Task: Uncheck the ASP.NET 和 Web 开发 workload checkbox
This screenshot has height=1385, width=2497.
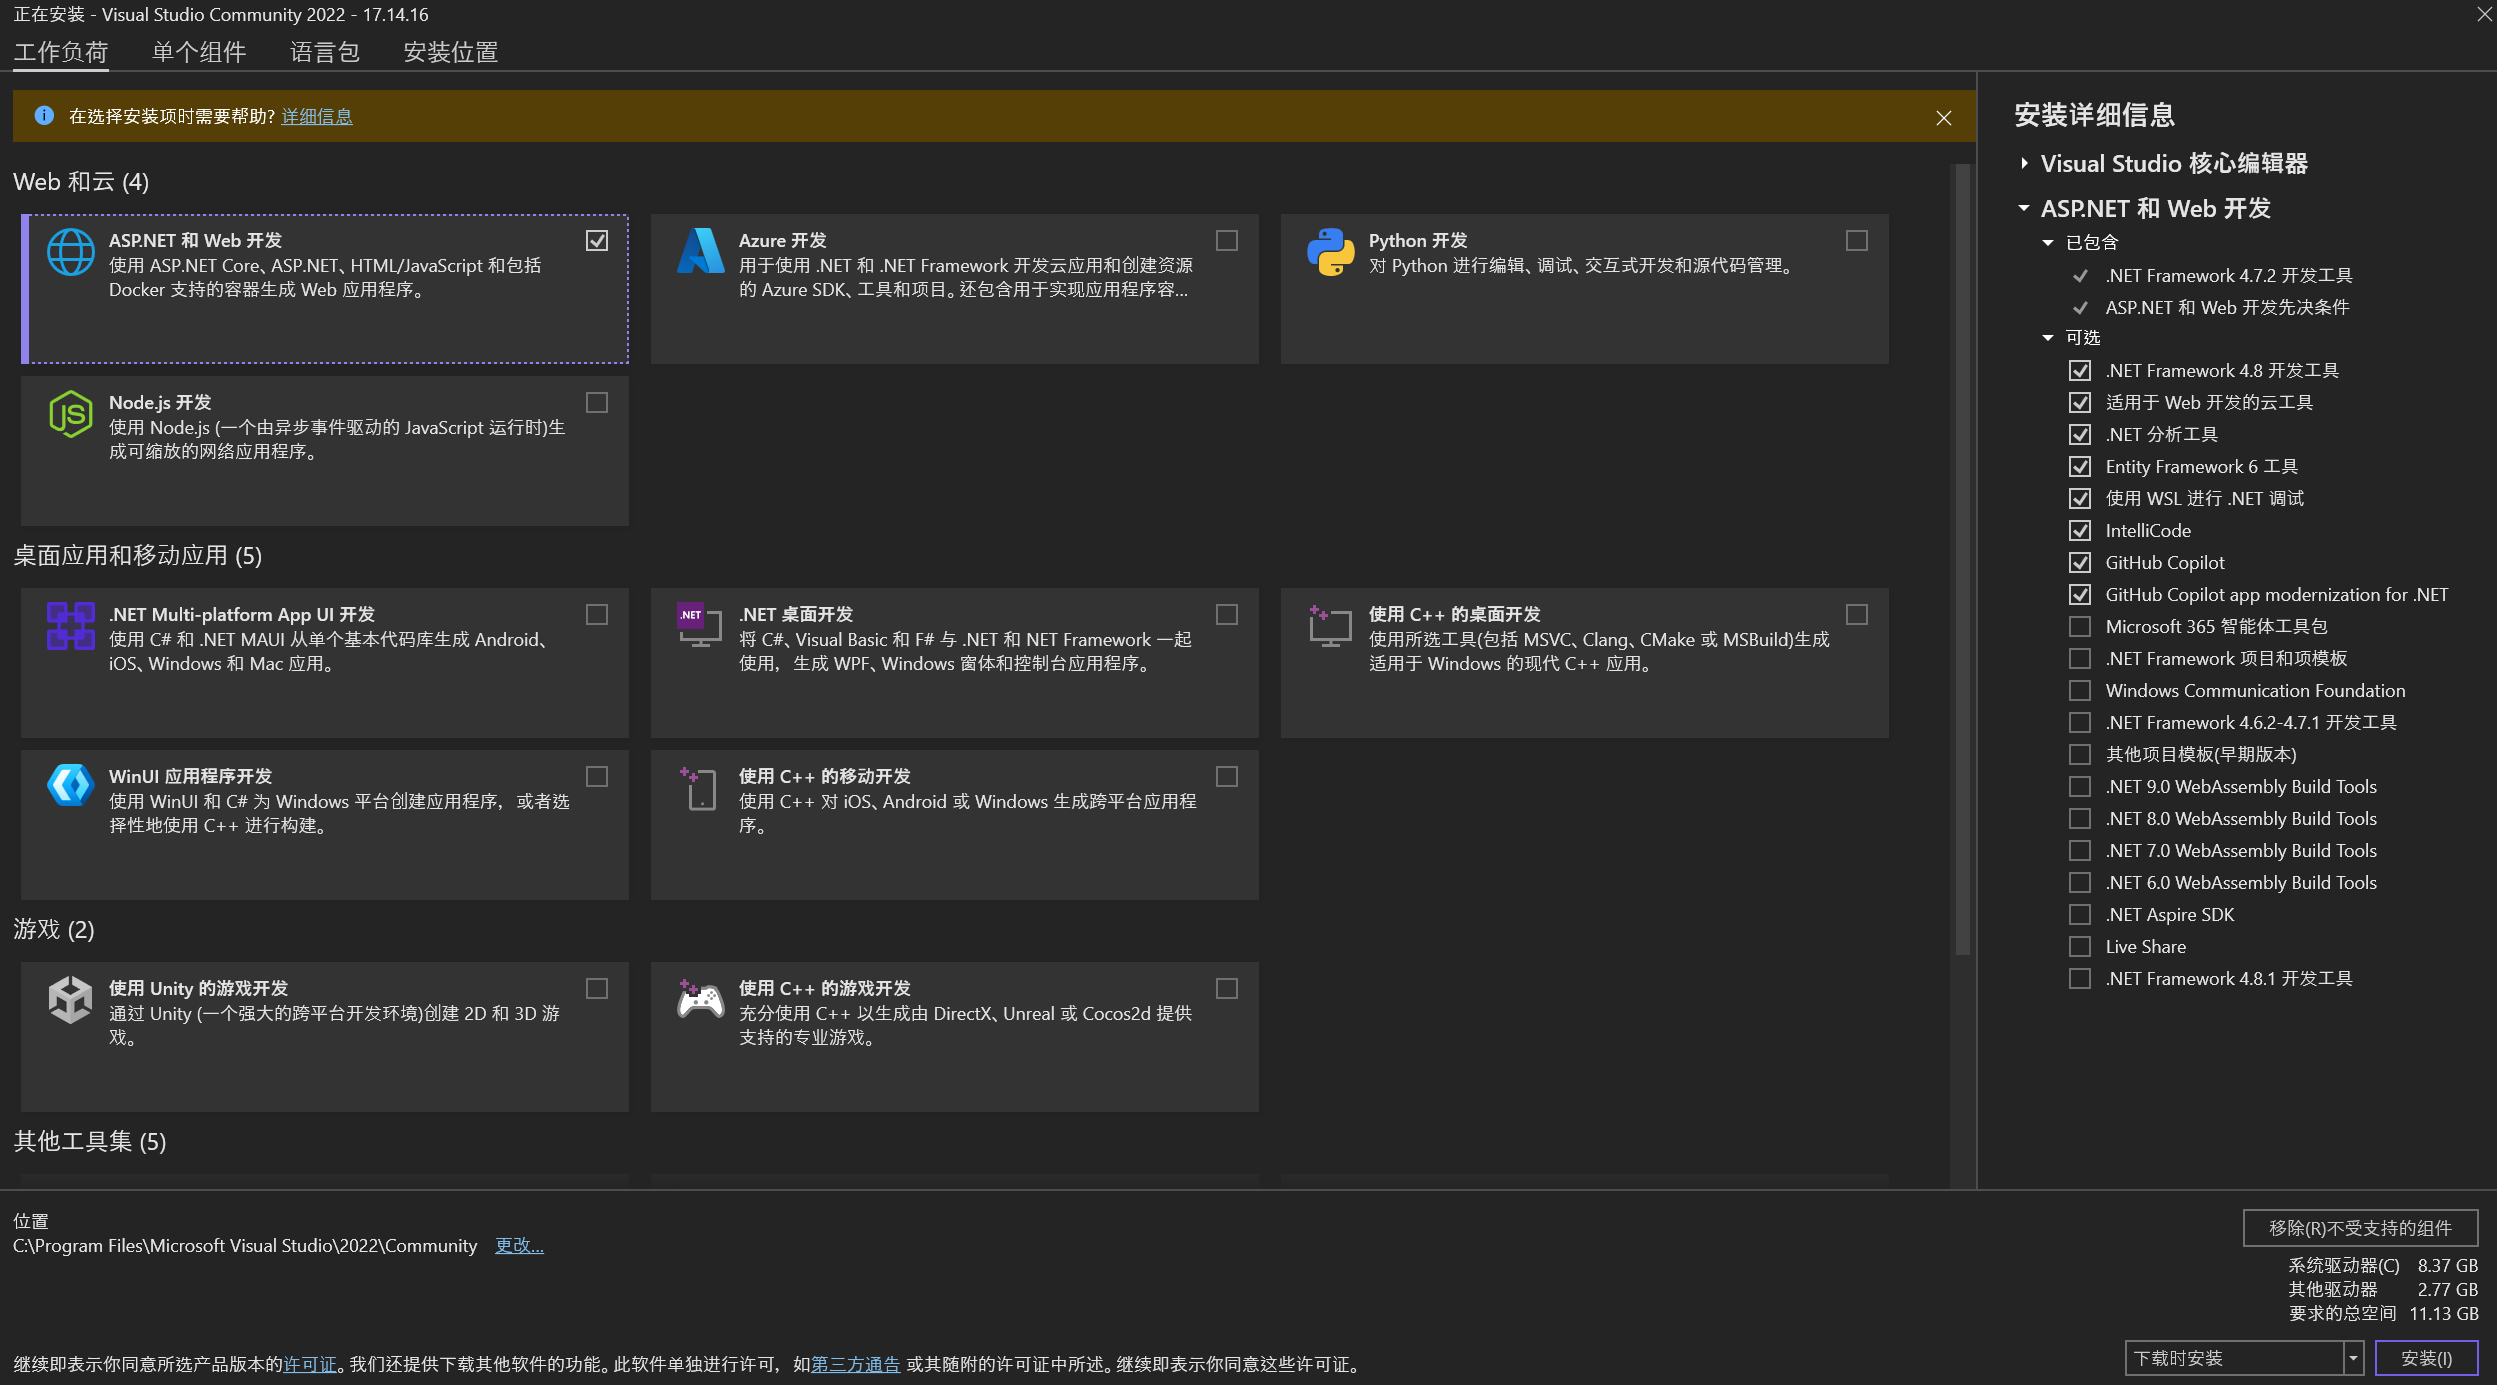Action: (597, 241)
